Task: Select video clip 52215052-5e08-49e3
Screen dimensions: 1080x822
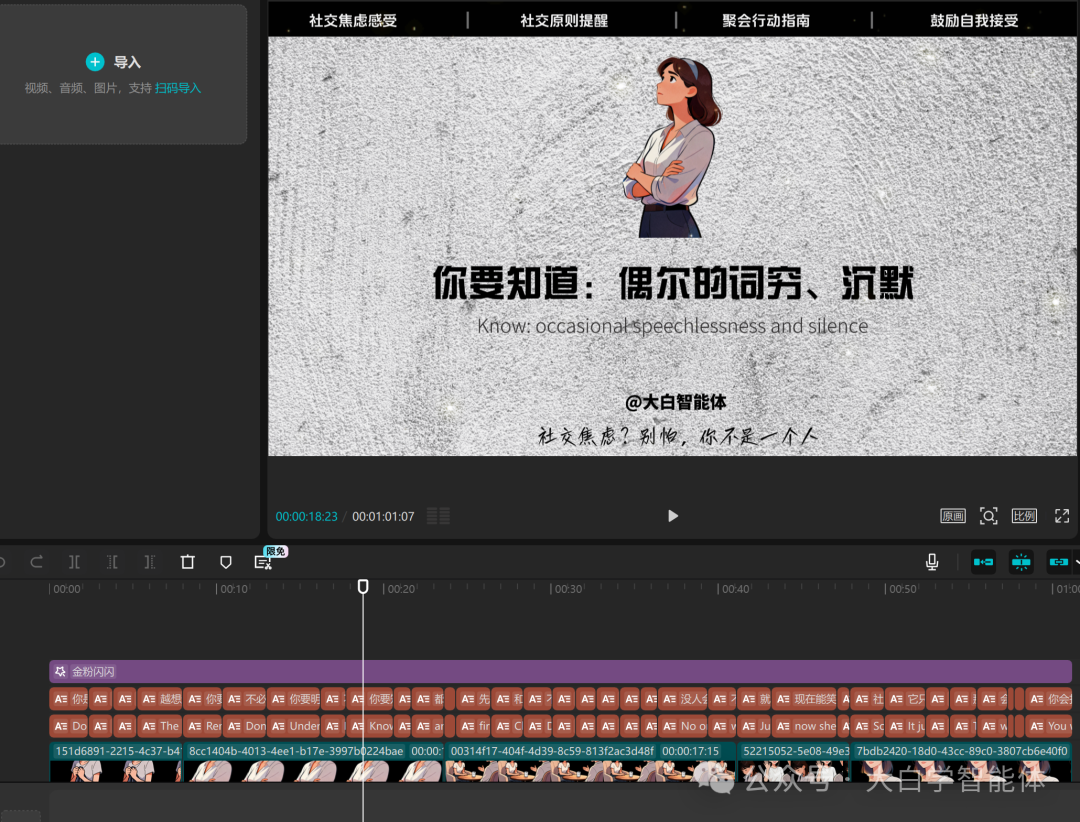Action: coord(794,762)
